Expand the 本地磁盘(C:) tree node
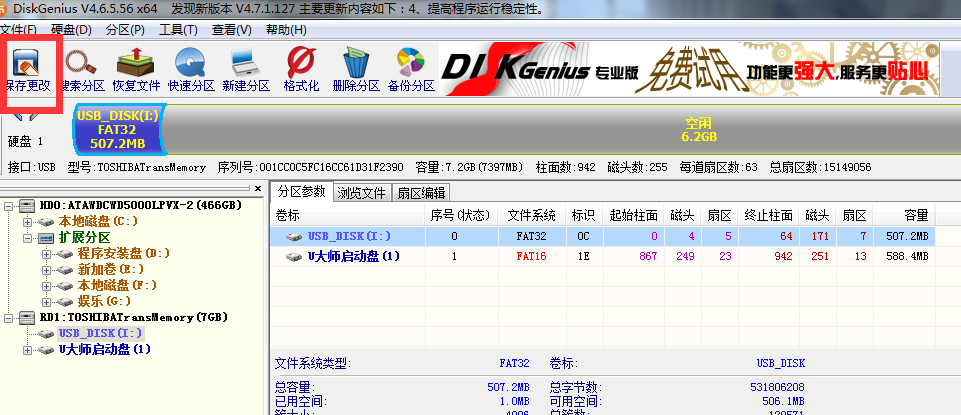The width and height of the screenshot is (961, 415). pos(27,221)
